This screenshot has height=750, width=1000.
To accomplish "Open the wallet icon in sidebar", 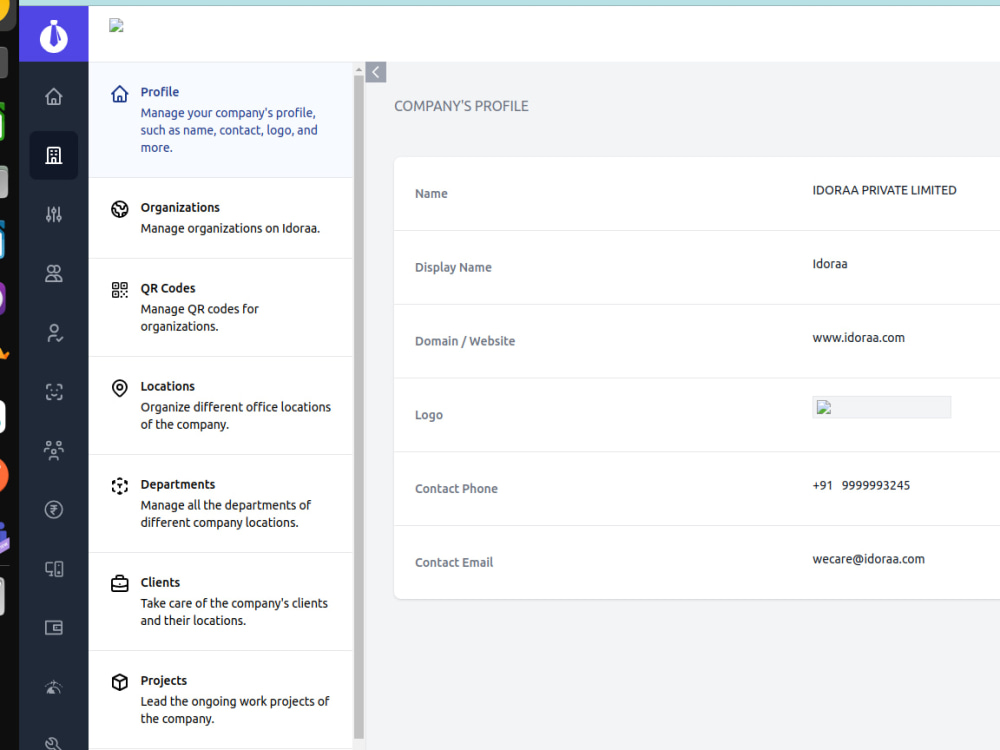I will [54, 628].
